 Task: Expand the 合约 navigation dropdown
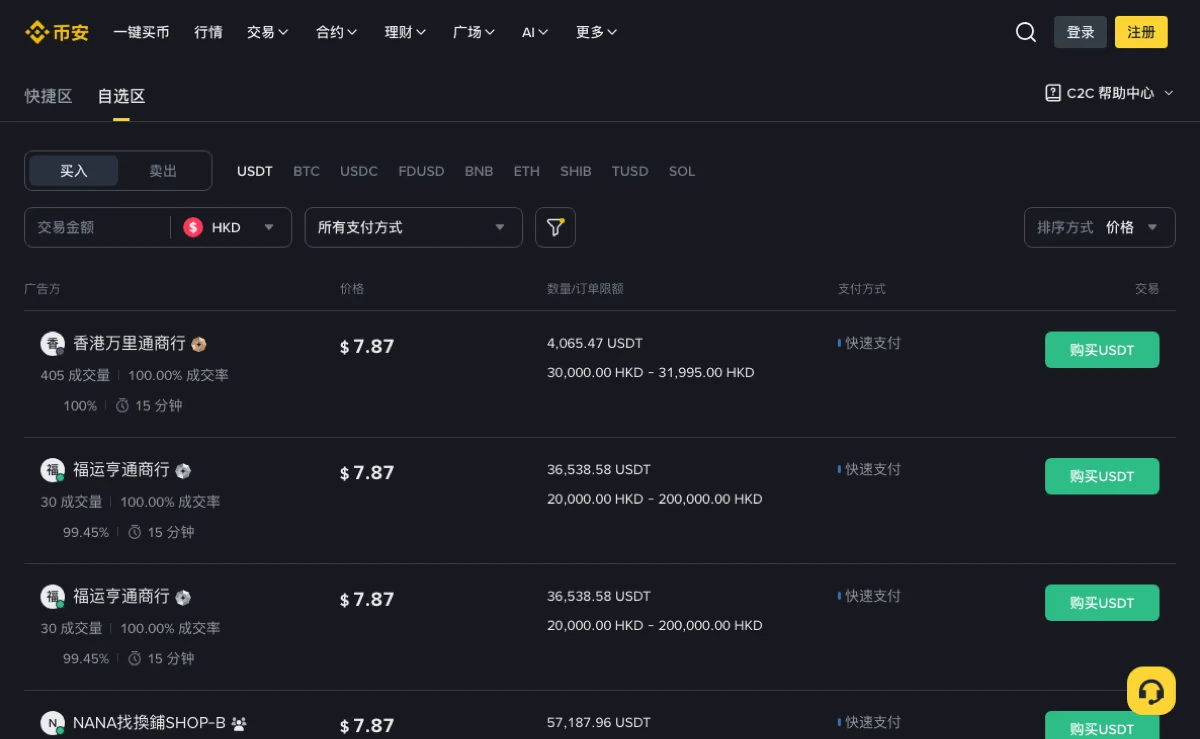(337, 32)
